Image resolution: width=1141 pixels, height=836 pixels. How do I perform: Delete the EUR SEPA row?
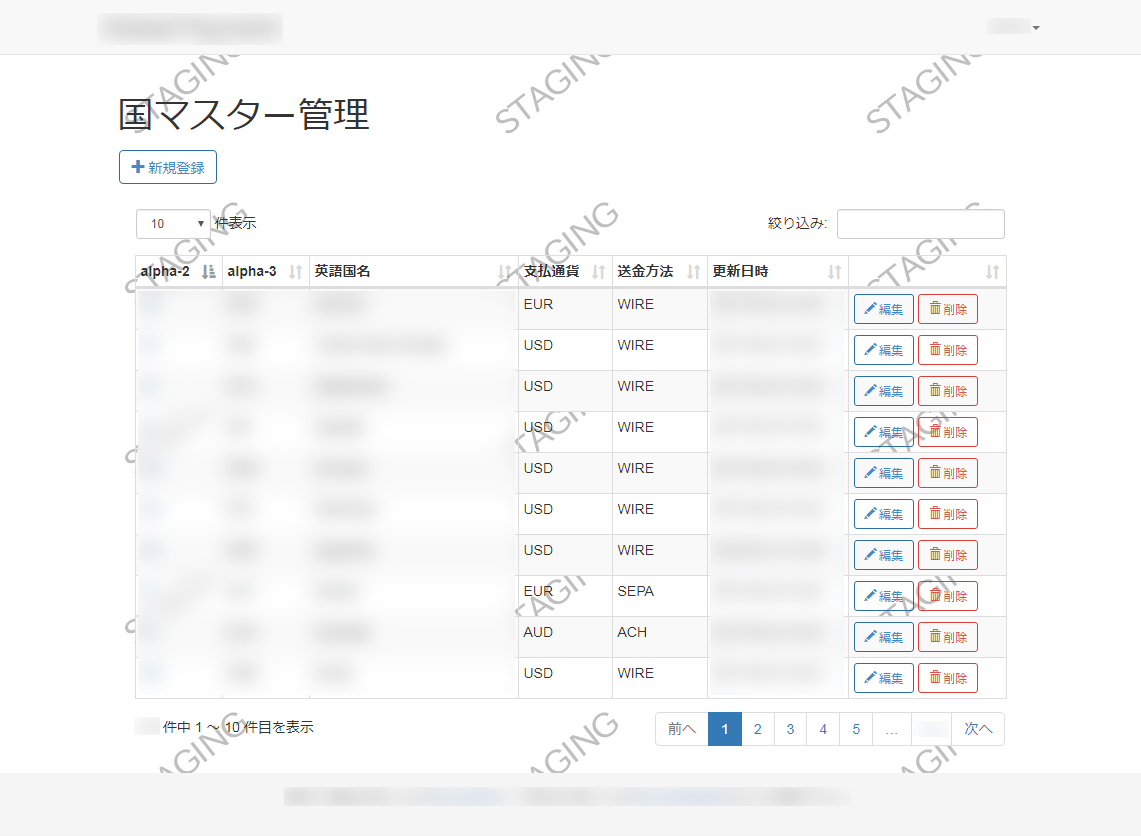(947, 596)
